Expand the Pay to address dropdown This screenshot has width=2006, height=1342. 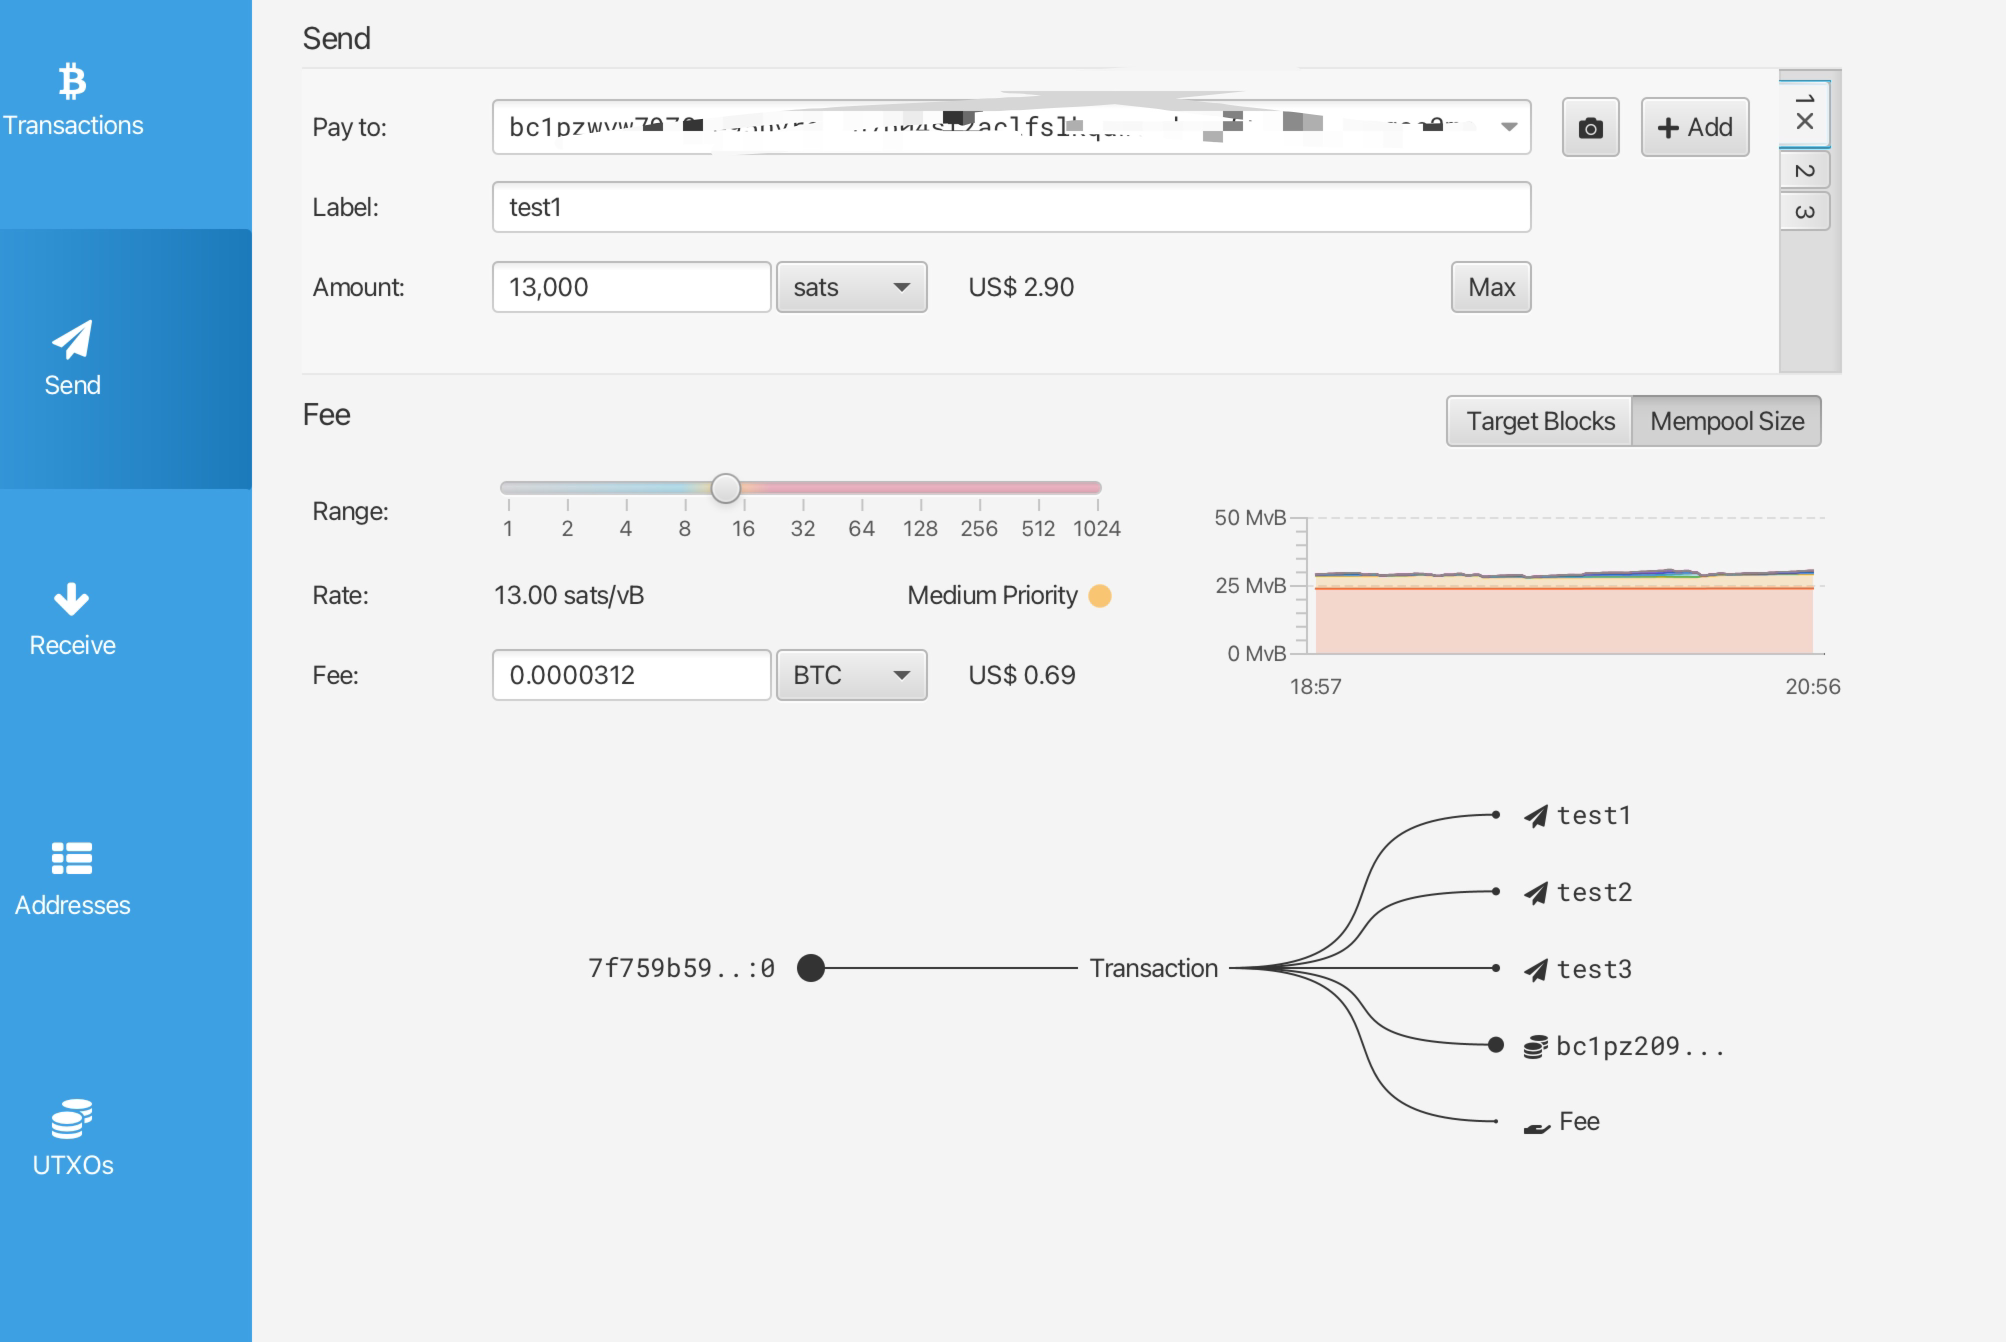point(1509,127)
